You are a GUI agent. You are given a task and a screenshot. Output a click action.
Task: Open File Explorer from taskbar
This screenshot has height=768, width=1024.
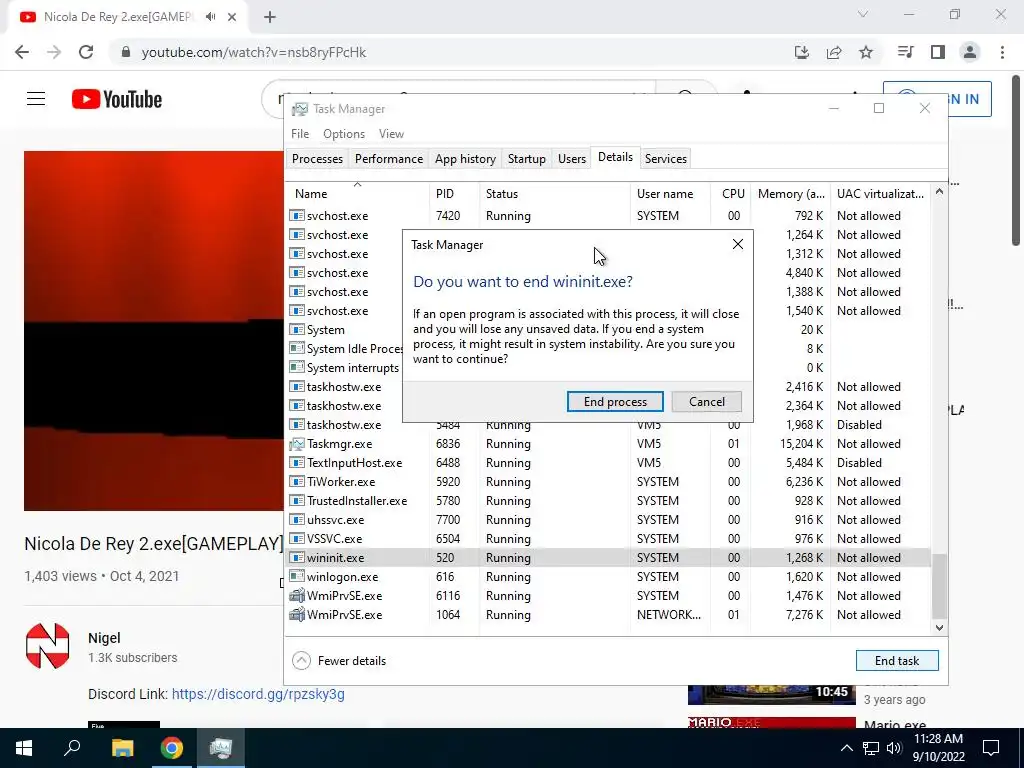(122, 748)
